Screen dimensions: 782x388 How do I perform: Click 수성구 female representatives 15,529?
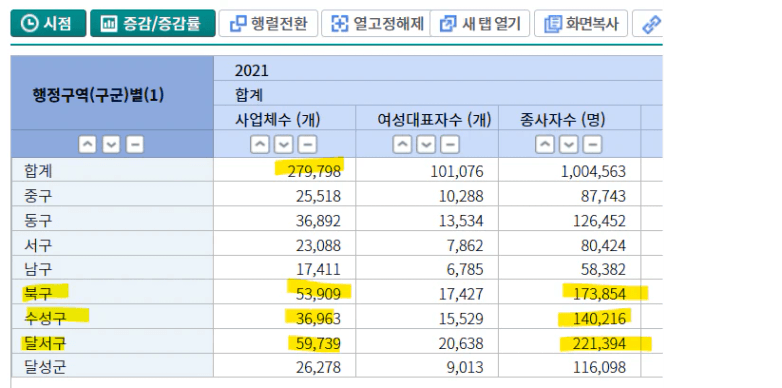[x=461, y=318]
